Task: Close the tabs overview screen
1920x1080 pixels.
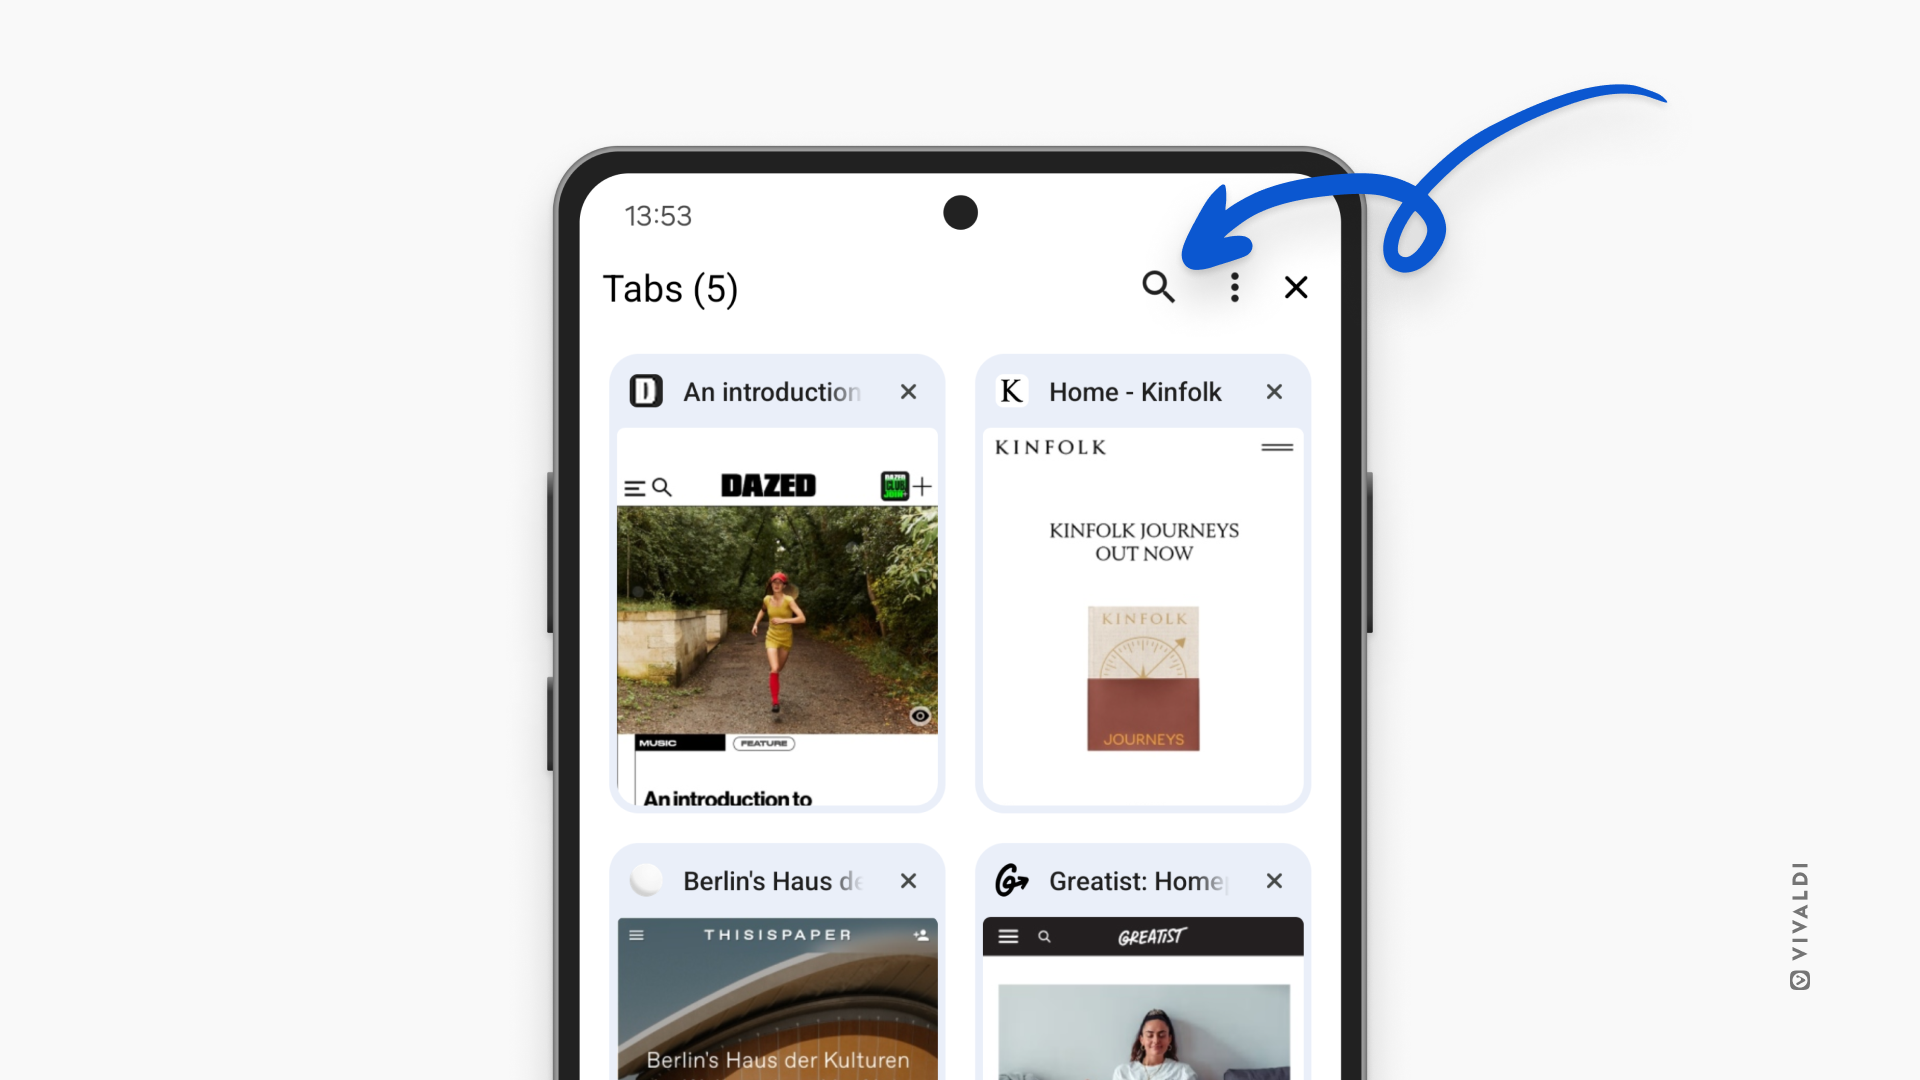Action: (x=1298, y=287)
